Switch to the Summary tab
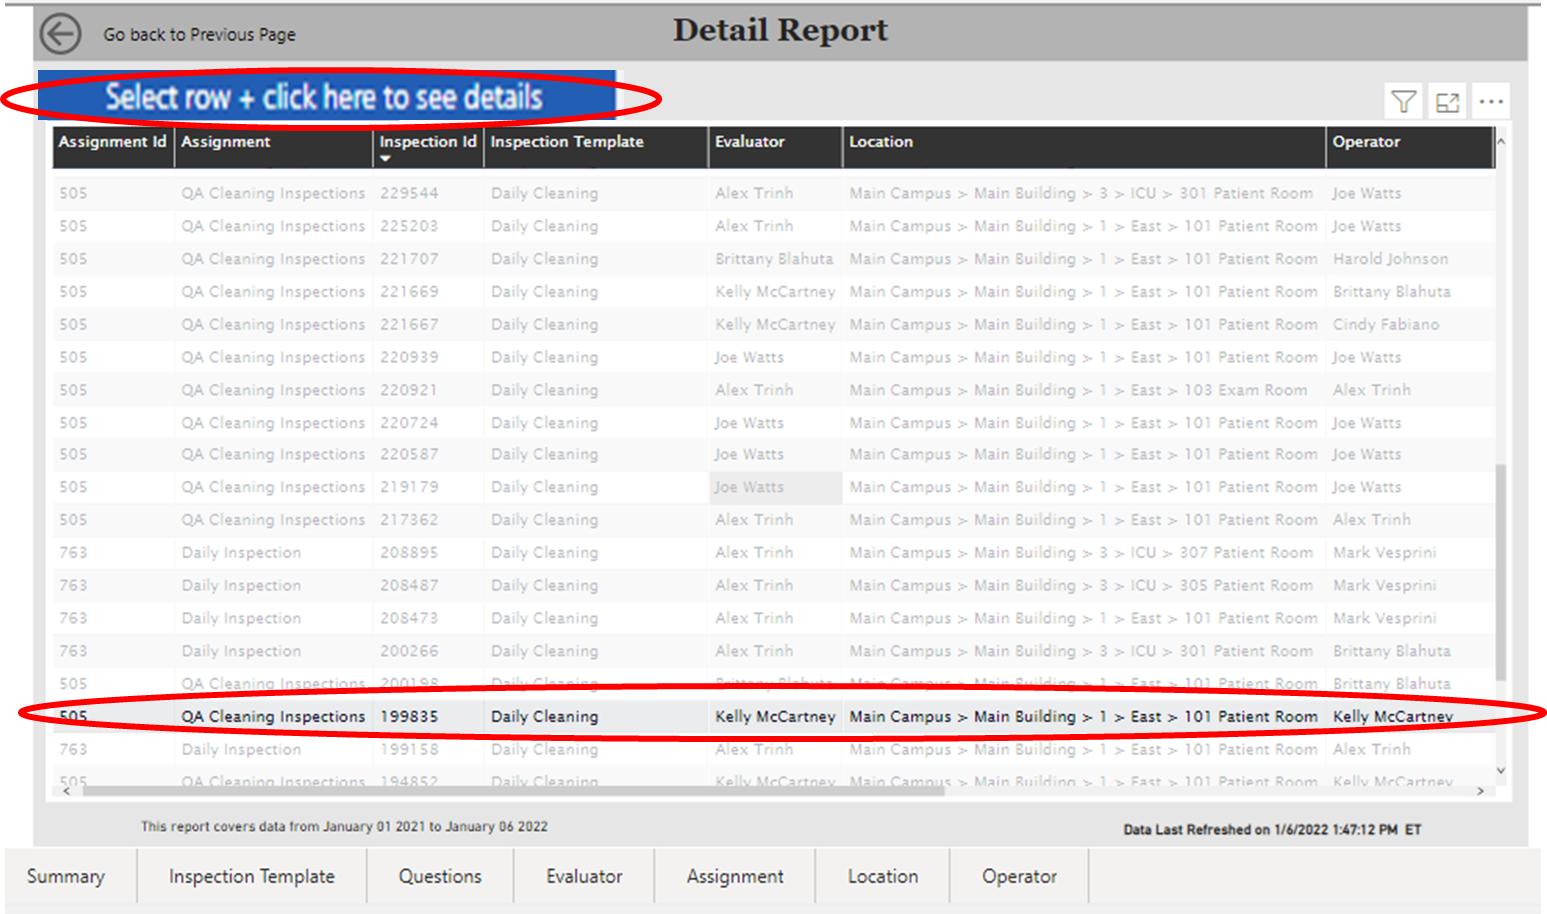 coord(66,876)
